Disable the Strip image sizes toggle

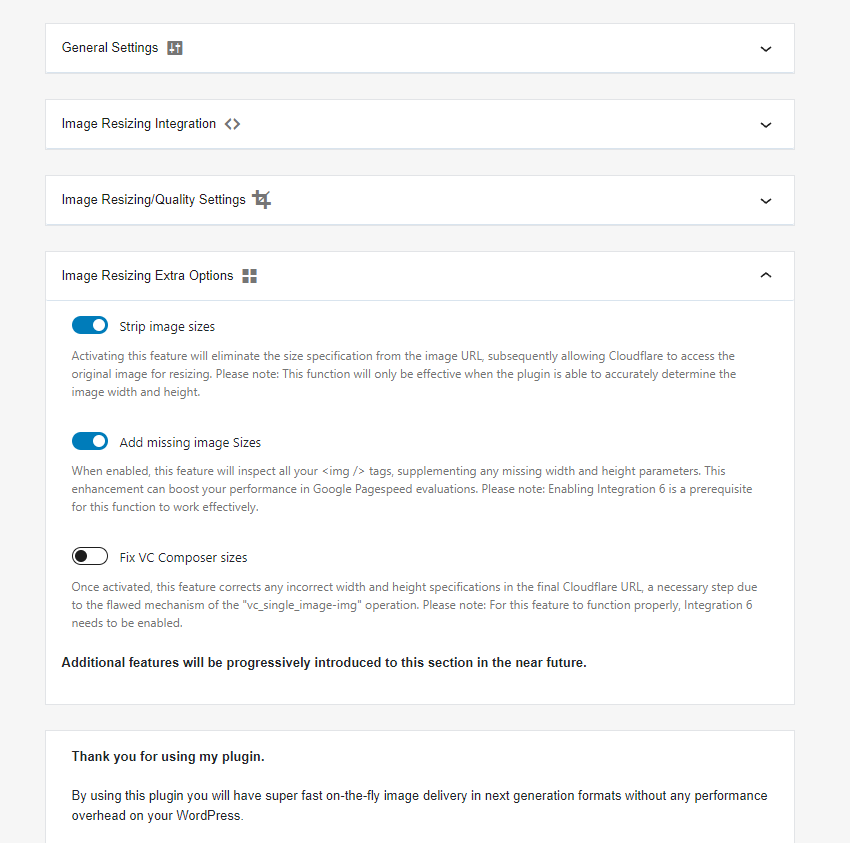click(90, 325)
